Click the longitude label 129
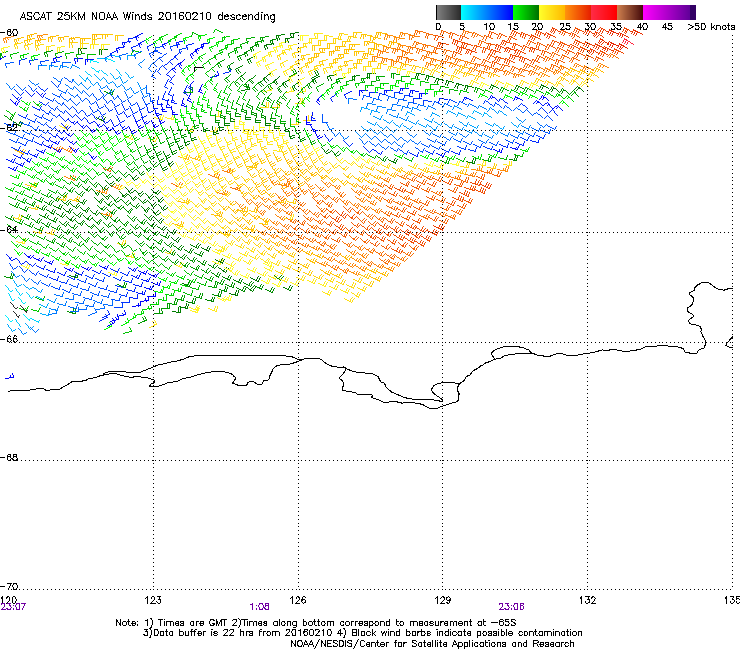The width and height of the screenshot is (740, 650). click(442, 599)
